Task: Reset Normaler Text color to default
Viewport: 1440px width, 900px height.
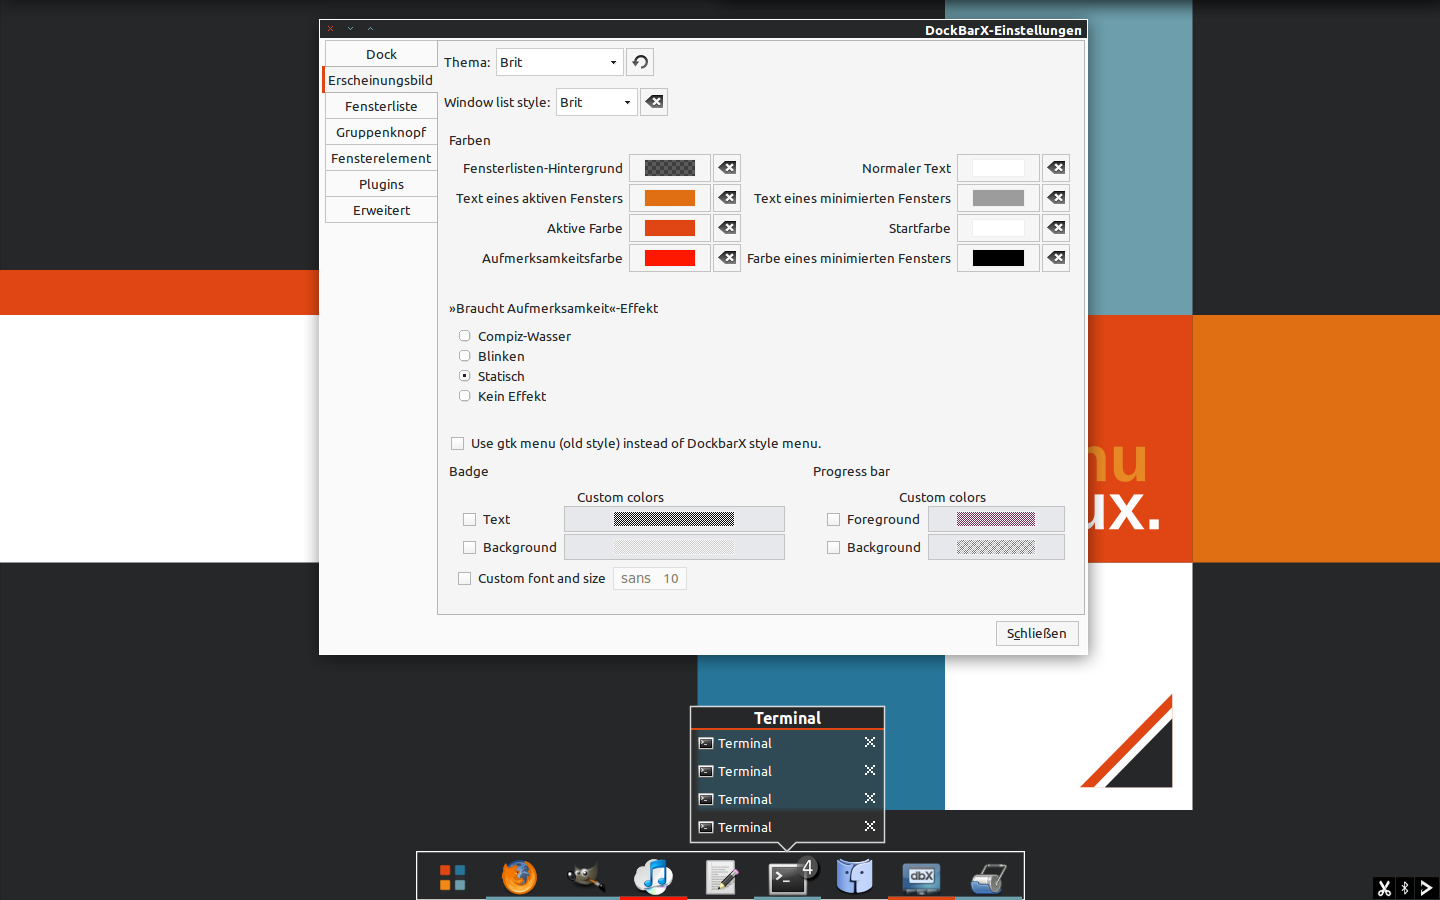Action: coord(1056,168)
